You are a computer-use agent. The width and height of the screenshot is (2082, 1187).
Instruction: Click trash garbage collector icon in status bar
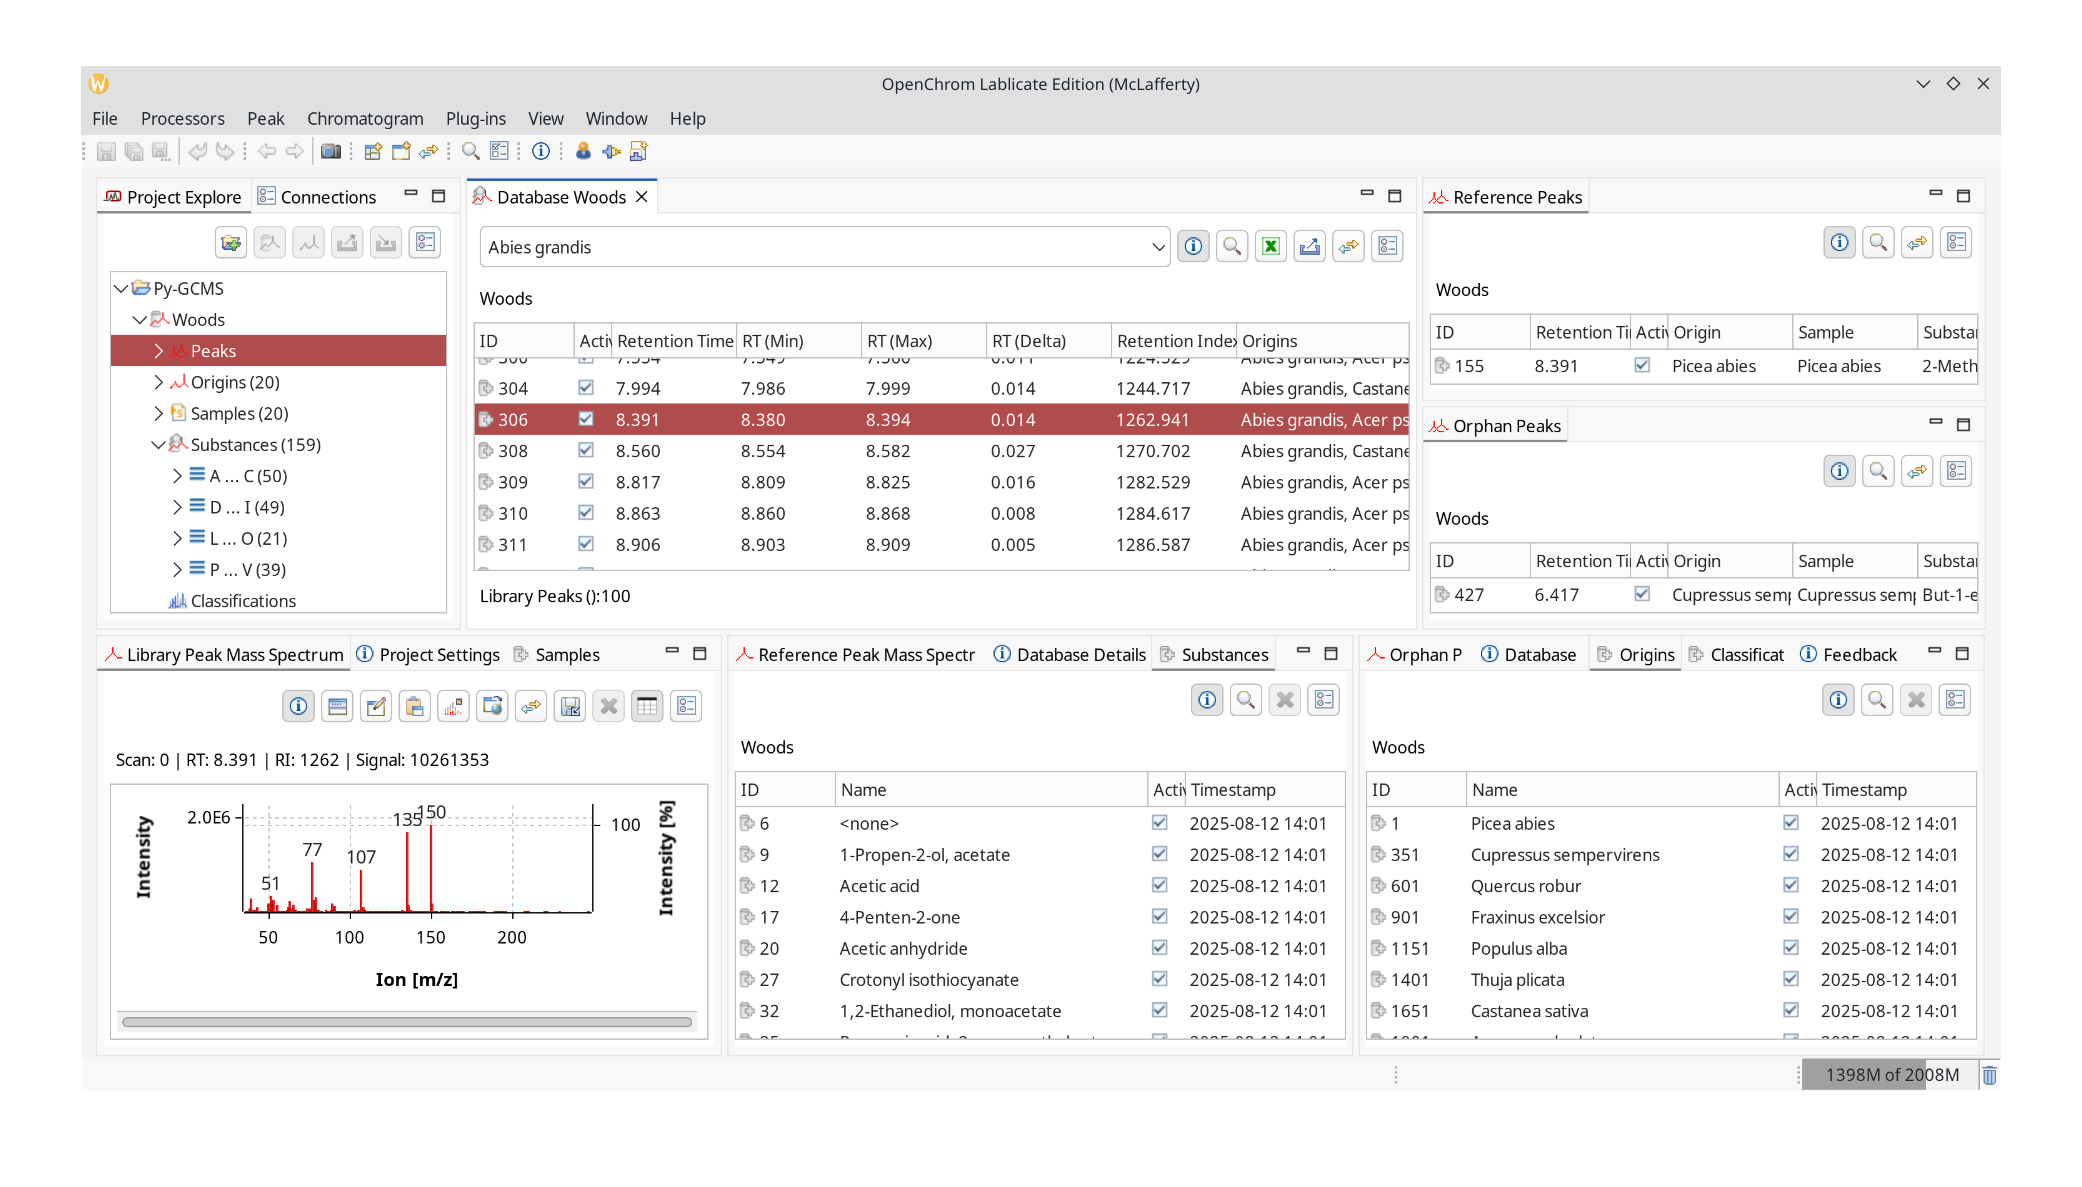(x=1989, y=1076)
